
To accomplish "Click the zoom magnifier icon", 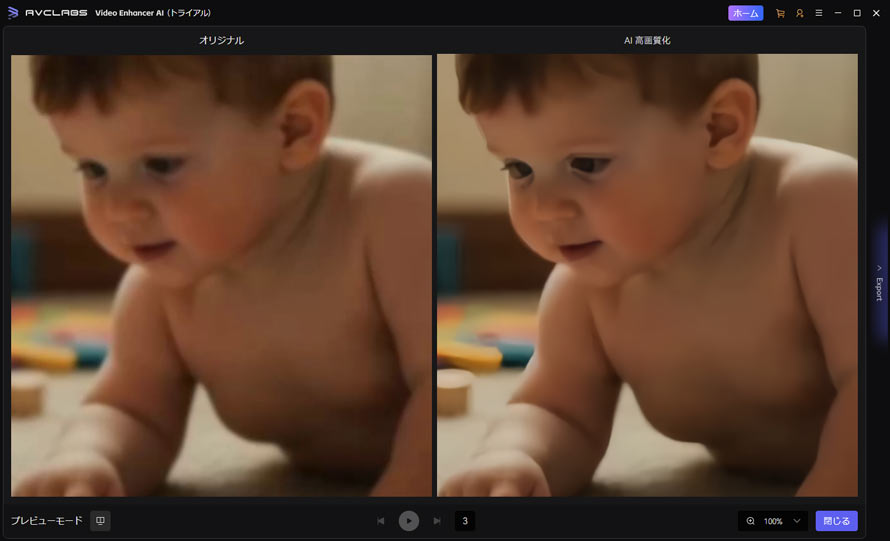I will pyautogui.click(x=750, y=521).
